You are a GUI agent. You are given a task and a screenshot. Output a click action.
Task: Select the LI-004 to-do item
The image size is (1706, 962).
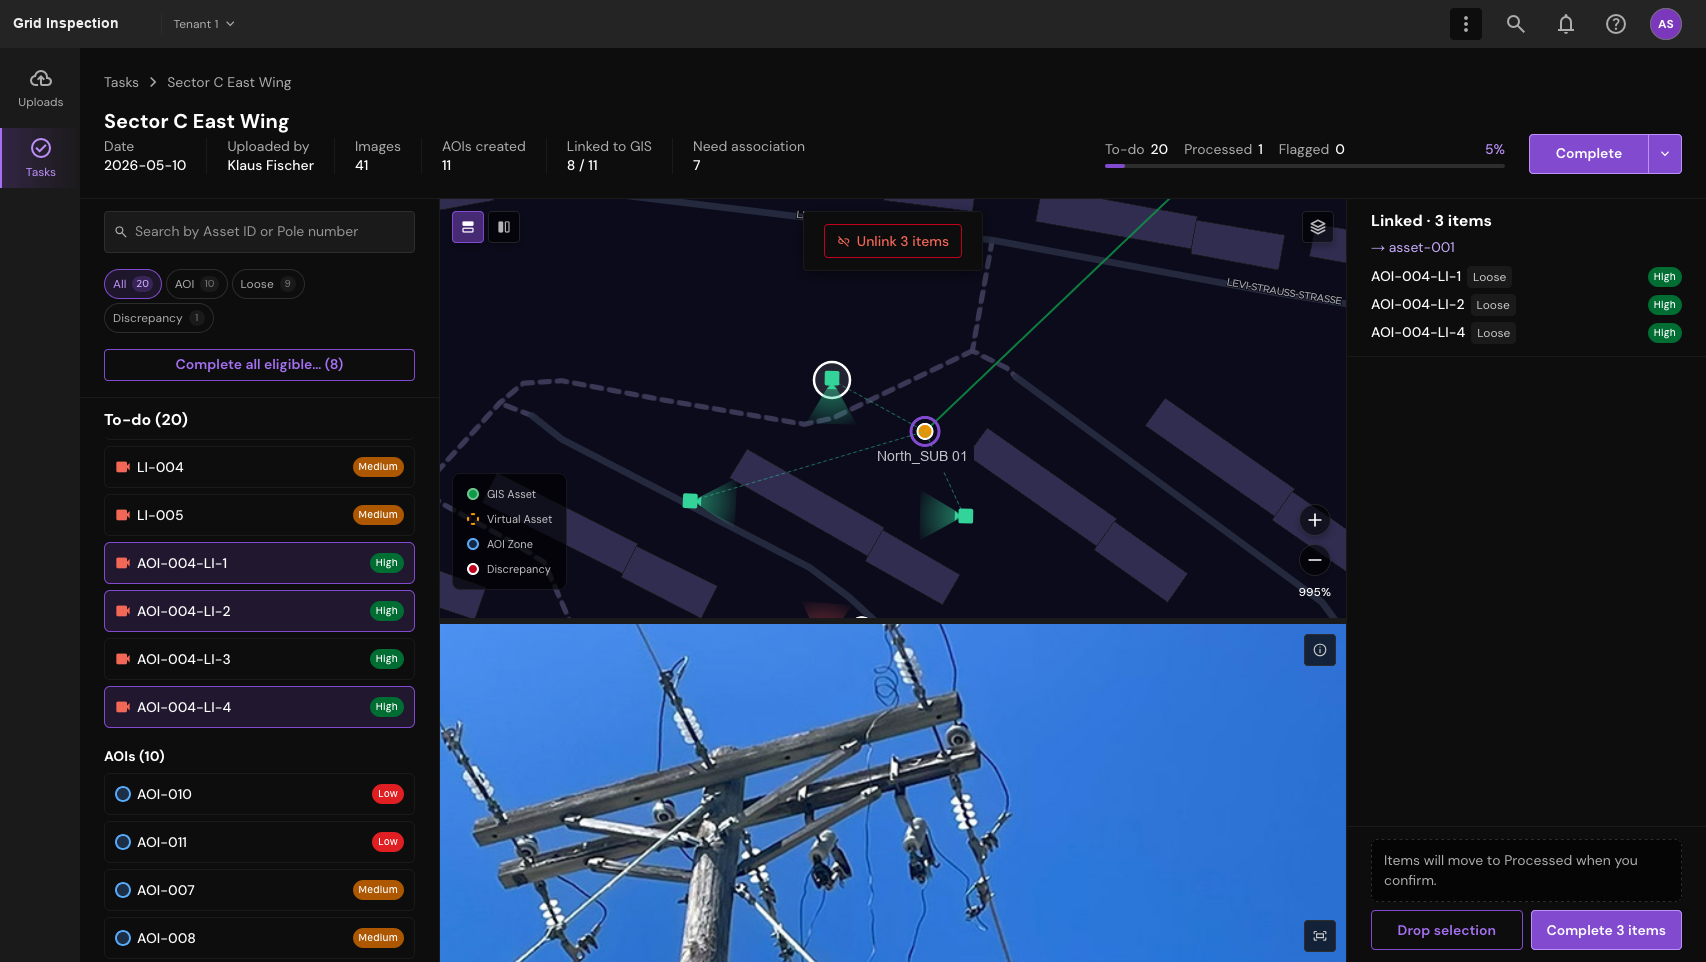point(259,467)
